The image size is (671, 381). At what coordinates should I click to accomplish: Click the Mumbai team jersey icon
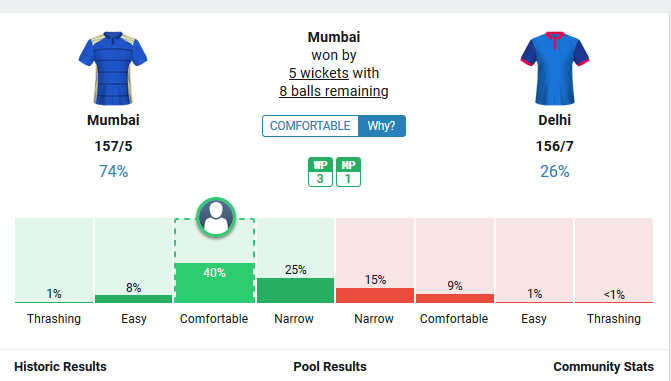pos(113,68)
